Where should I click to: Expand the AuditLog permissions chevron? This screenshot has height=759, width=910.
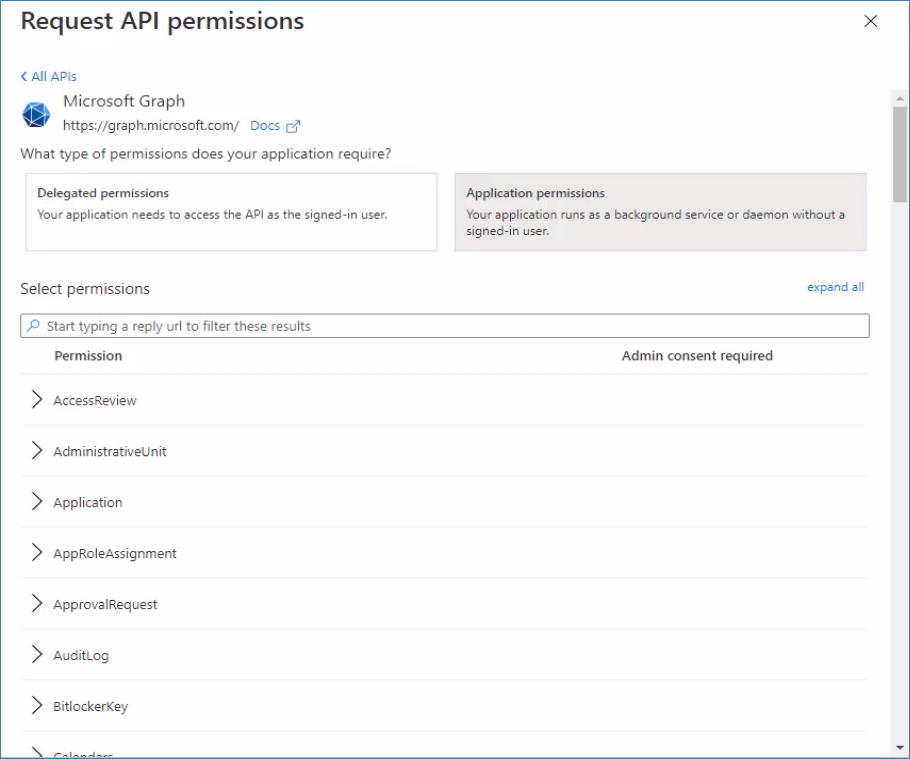coord(37,655)
